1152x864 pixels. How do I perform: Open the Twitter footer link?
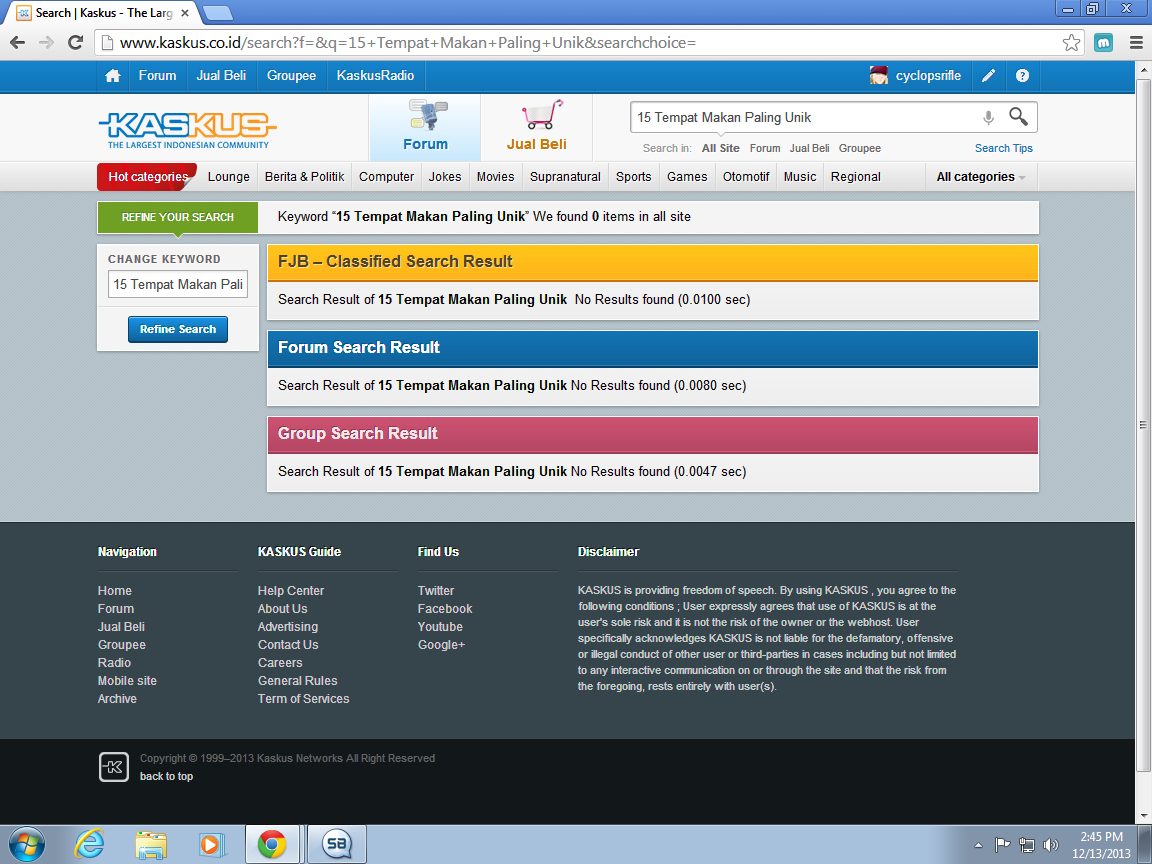point(436,591)
